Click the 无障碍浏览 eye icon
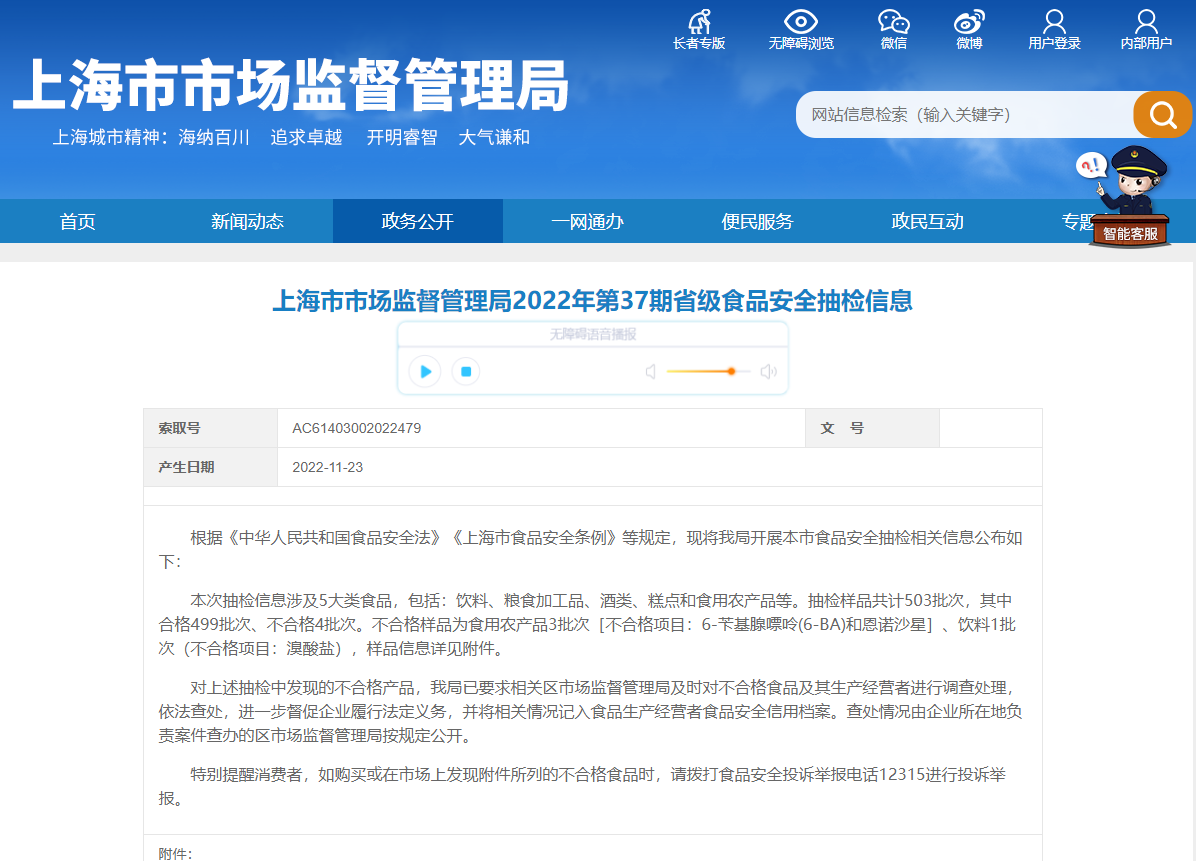This screenshot has width=1196, height=861. [800, 22]
